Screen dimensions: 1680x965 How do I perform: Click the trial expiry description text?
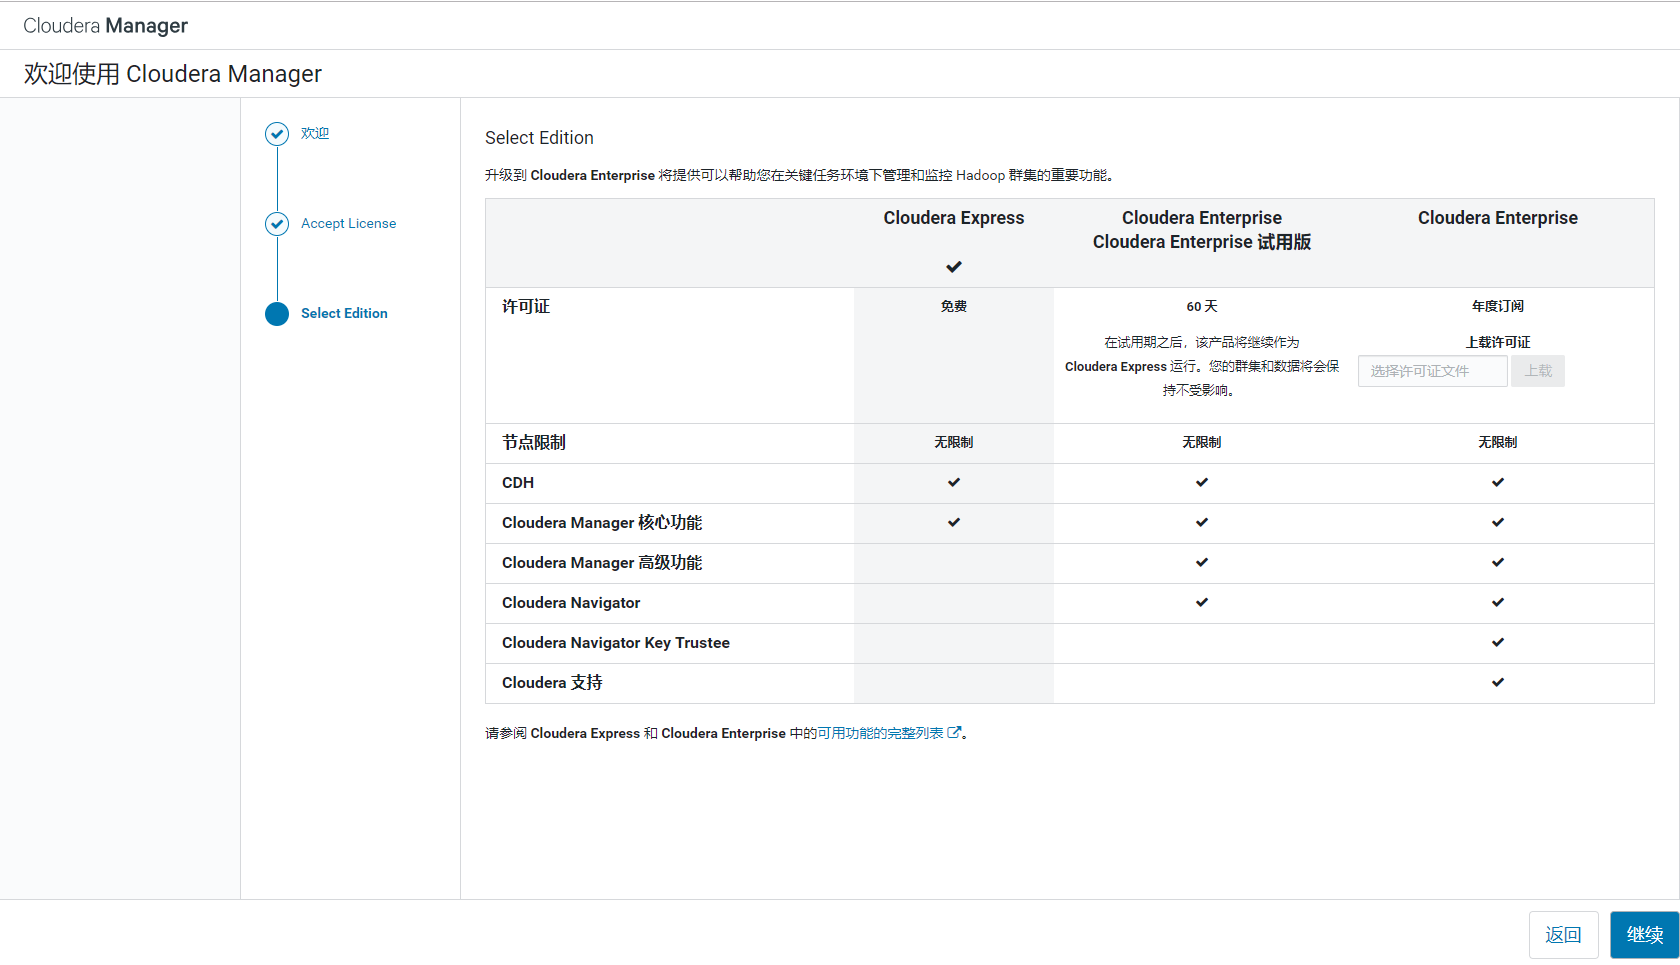1202,367
